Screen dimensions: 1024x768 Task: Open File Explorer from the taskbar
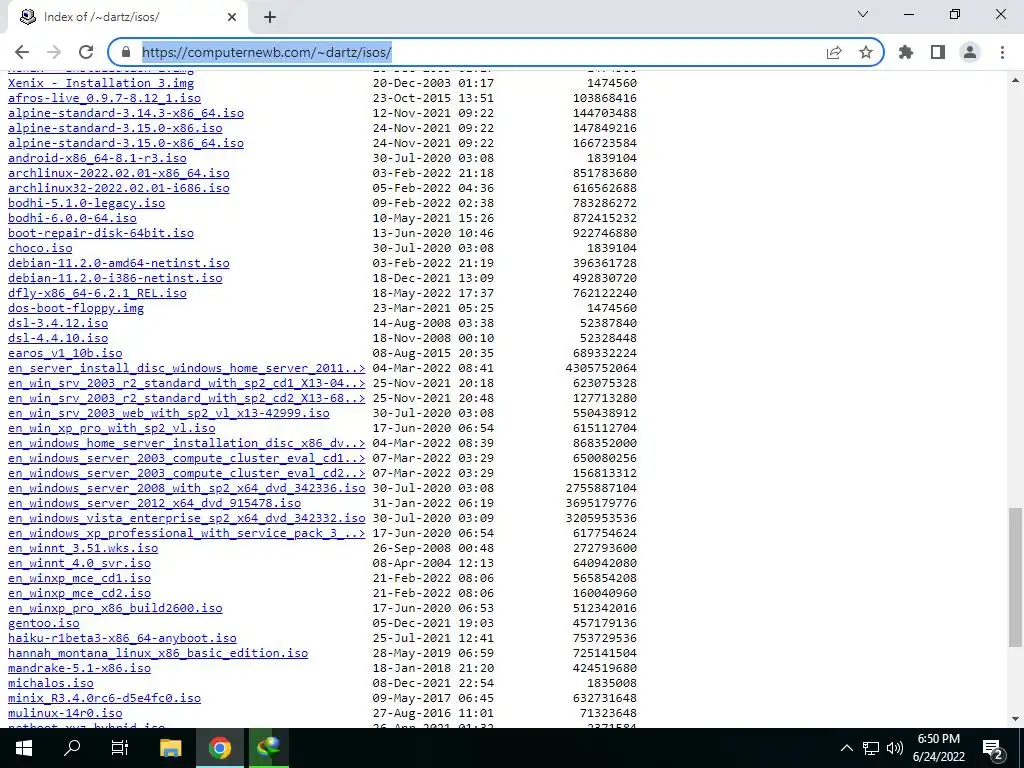pyautogui.click(x=170, y=748)
